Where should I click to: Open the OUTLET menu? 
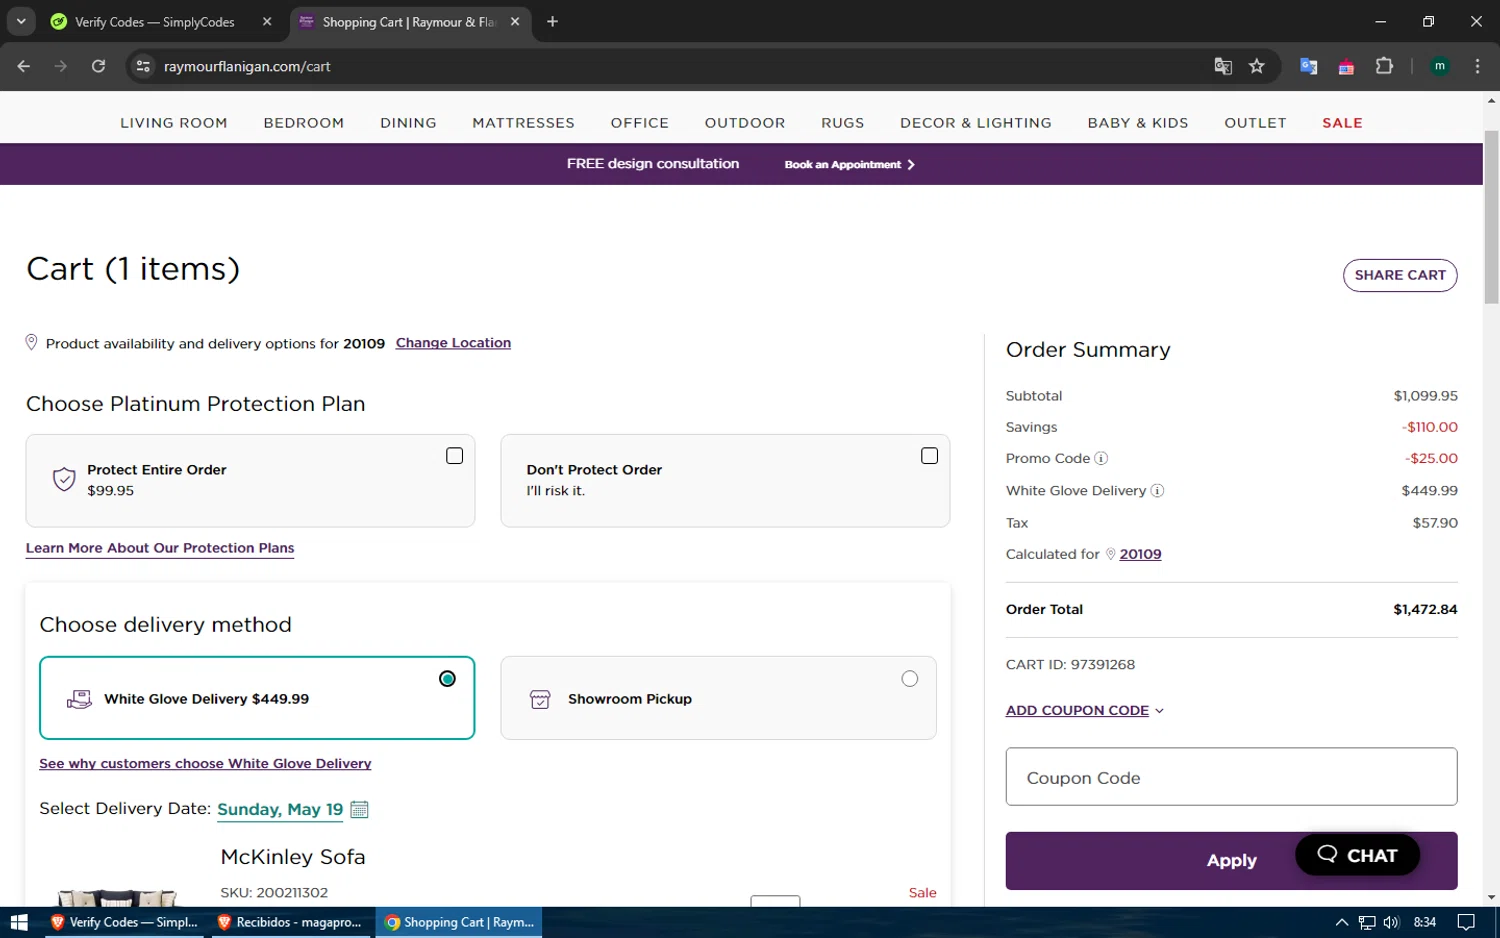(x=1255, y=123)
